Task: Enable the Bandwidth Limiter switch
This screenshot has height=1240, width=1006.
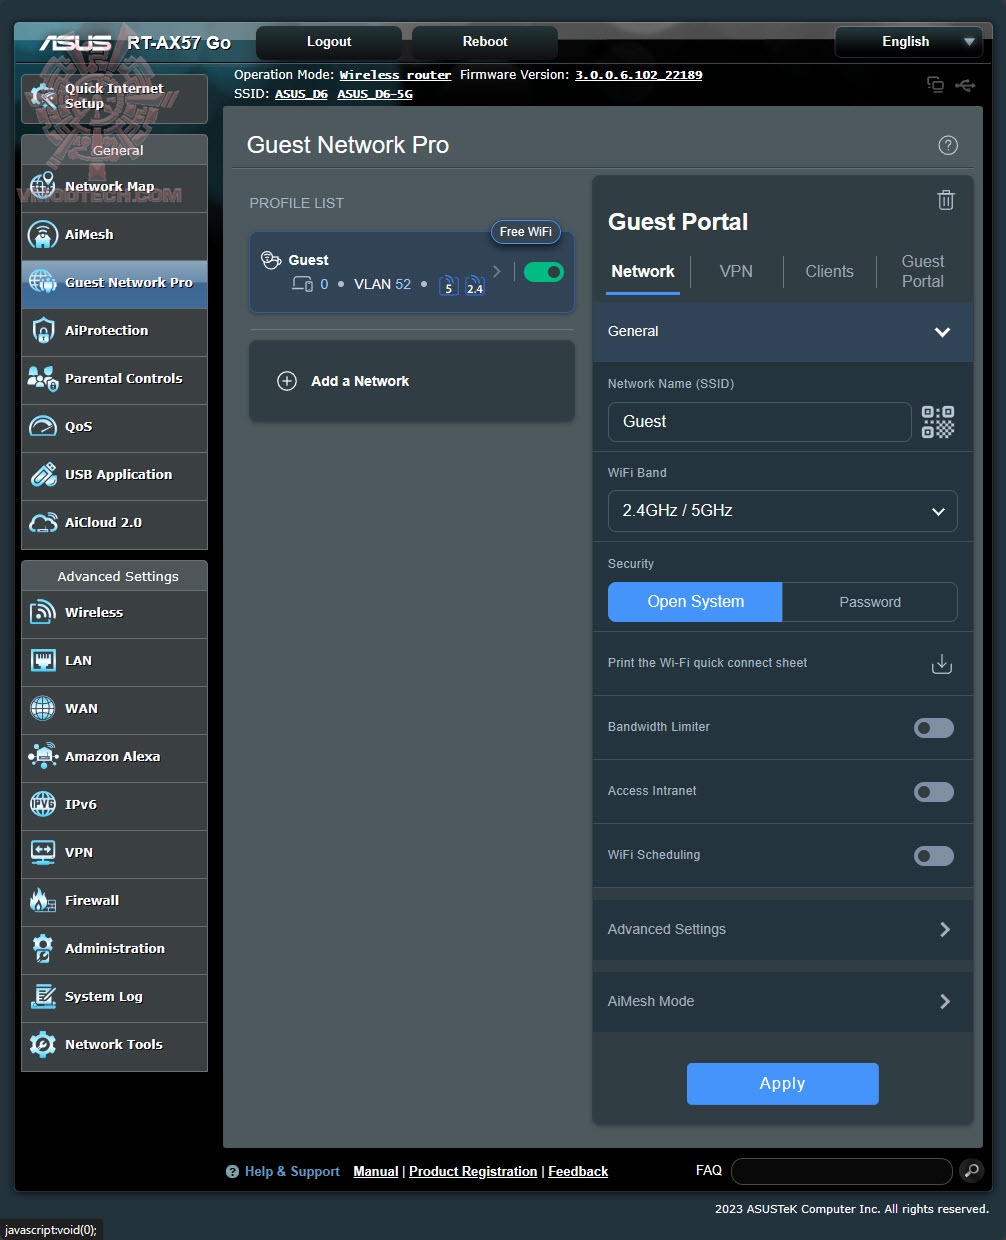Action: [934, 728]
